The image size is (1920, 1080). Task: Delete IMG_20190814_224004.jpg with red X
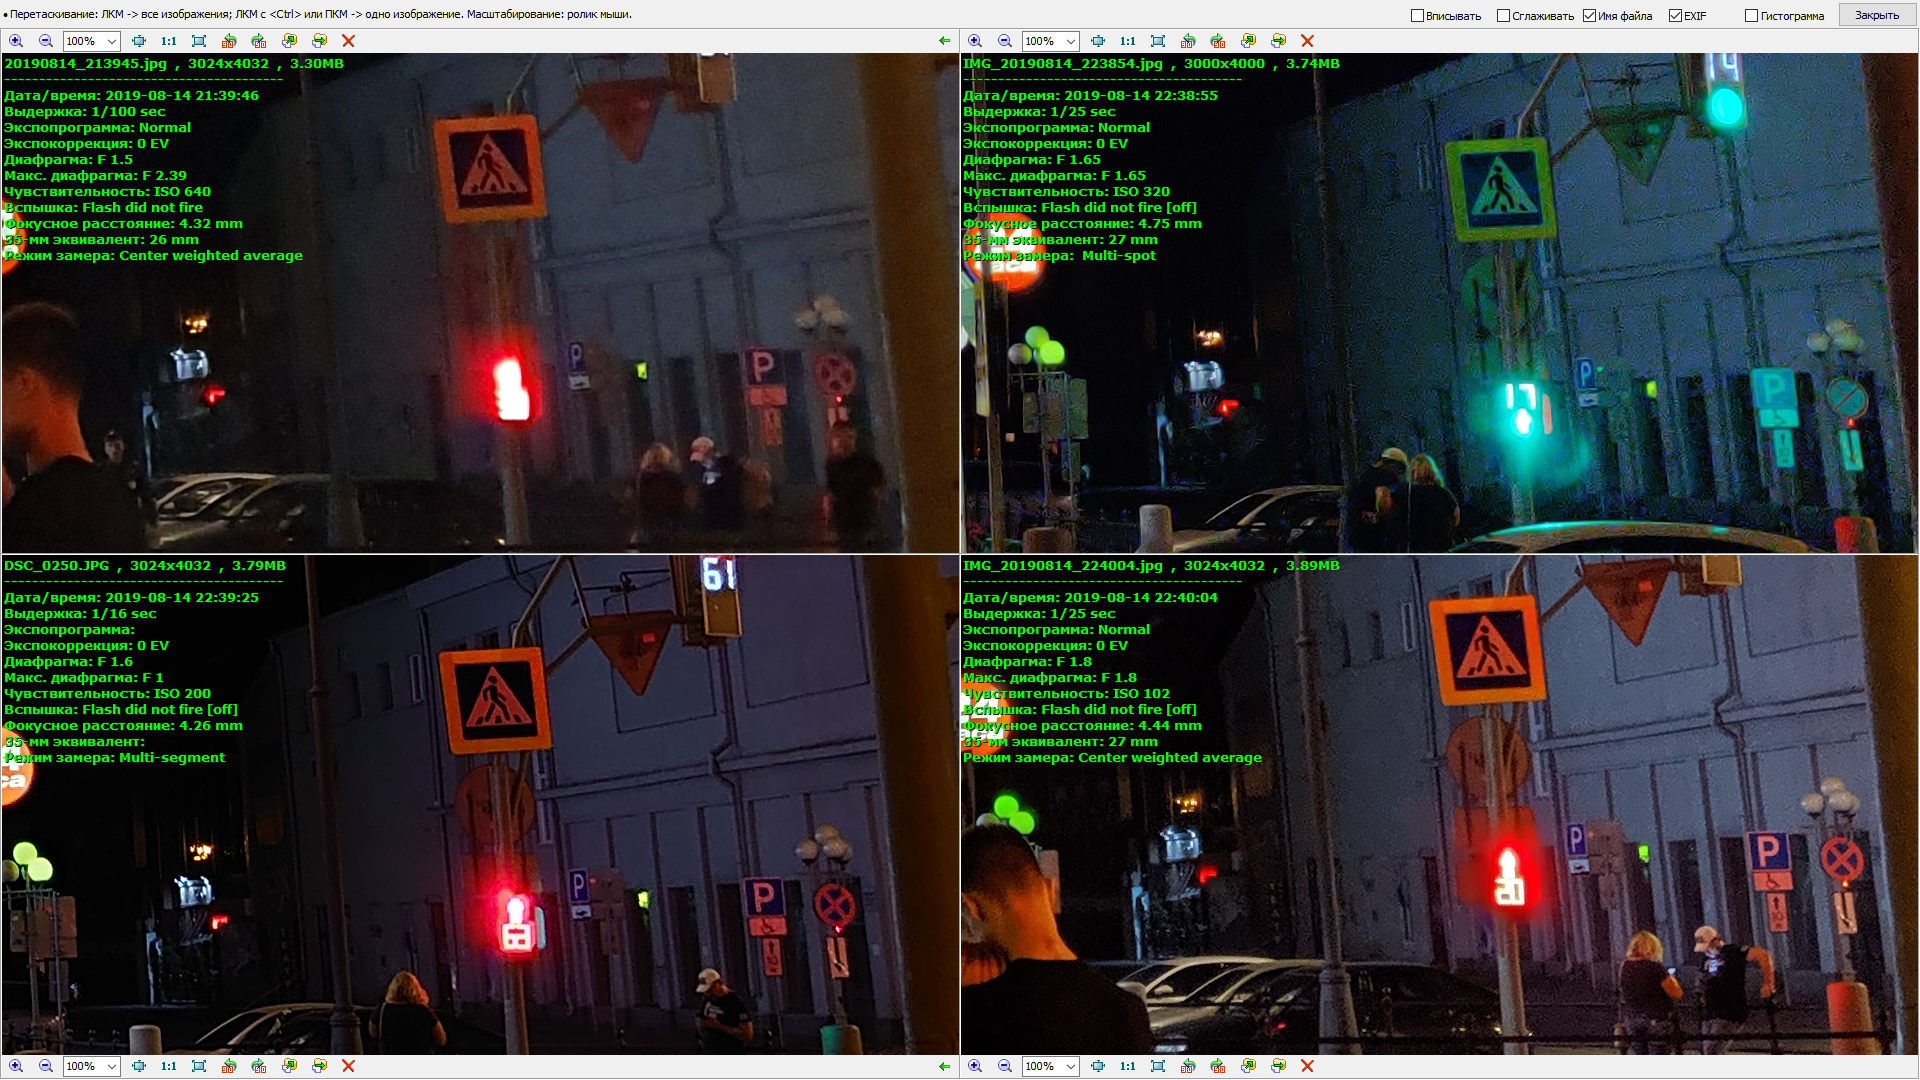1307,1066
